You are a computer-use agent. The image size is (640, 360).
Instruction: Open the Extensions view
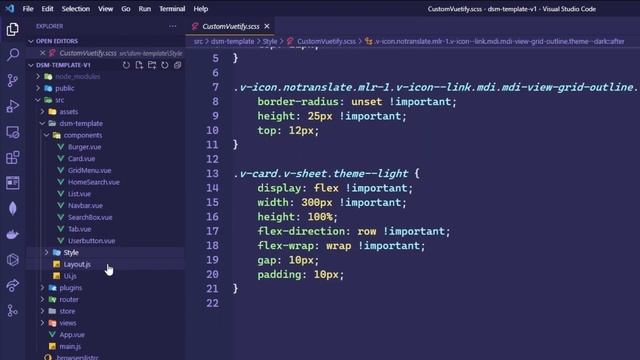[x=13, y=157]
